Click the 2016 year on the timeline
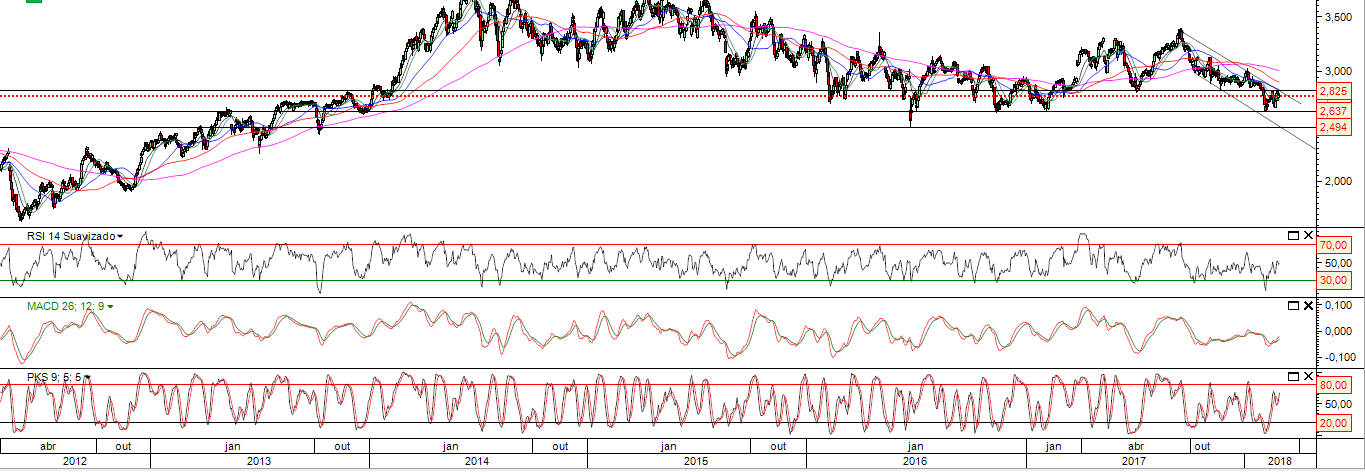 click(915, 461)
